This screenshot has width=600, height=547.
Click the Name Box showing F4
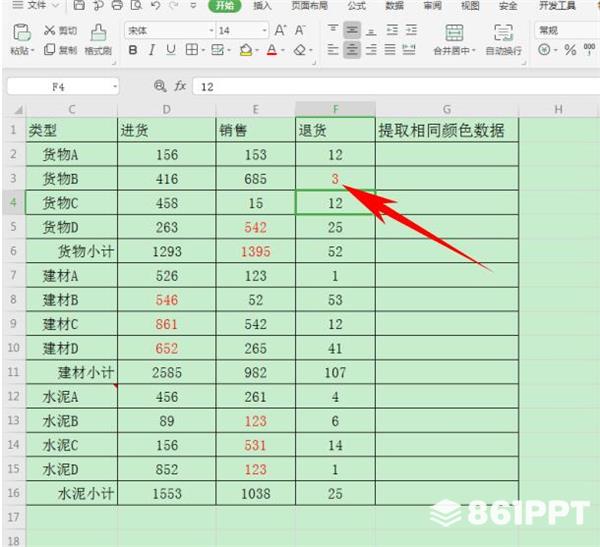pos(58,87)
